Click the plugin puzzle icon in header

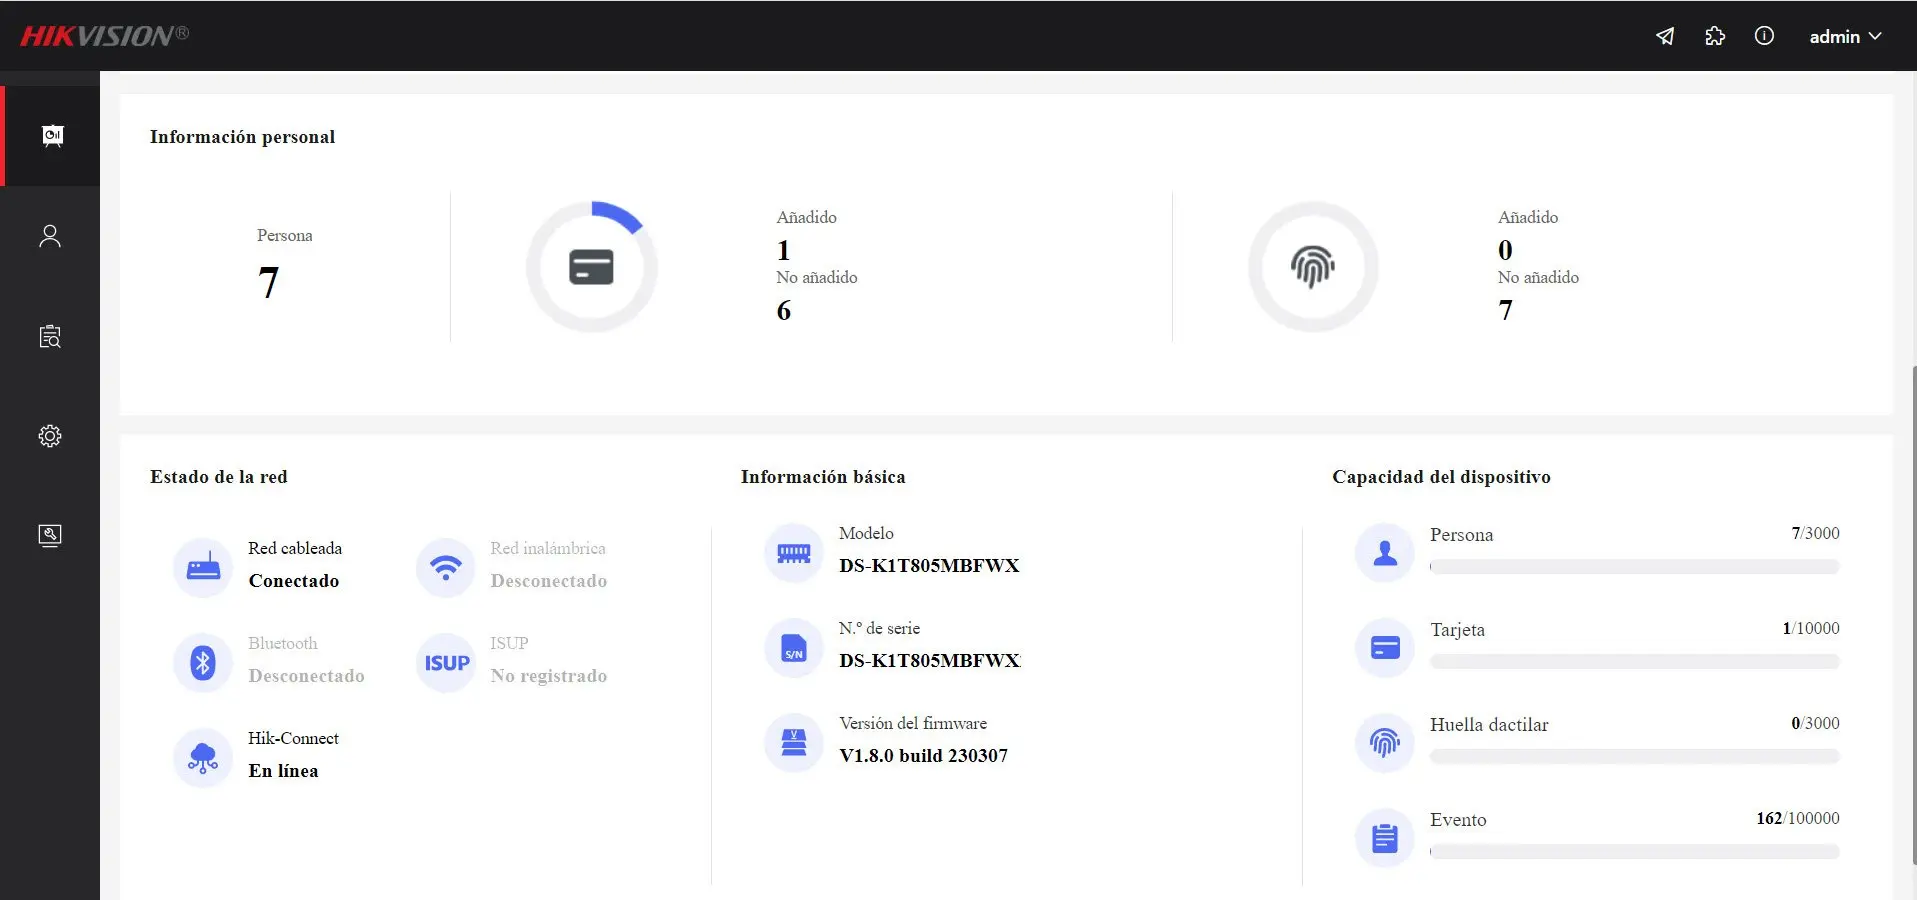pos(1715,36)
